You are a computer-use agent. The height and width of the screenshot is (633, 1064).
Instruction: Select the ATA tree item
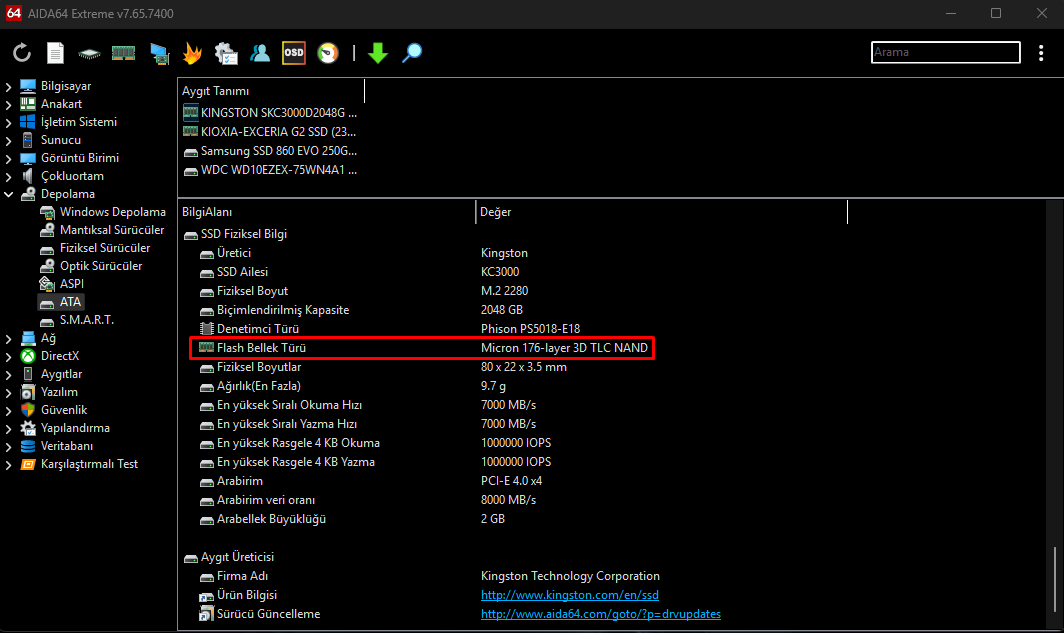(71, 302)
